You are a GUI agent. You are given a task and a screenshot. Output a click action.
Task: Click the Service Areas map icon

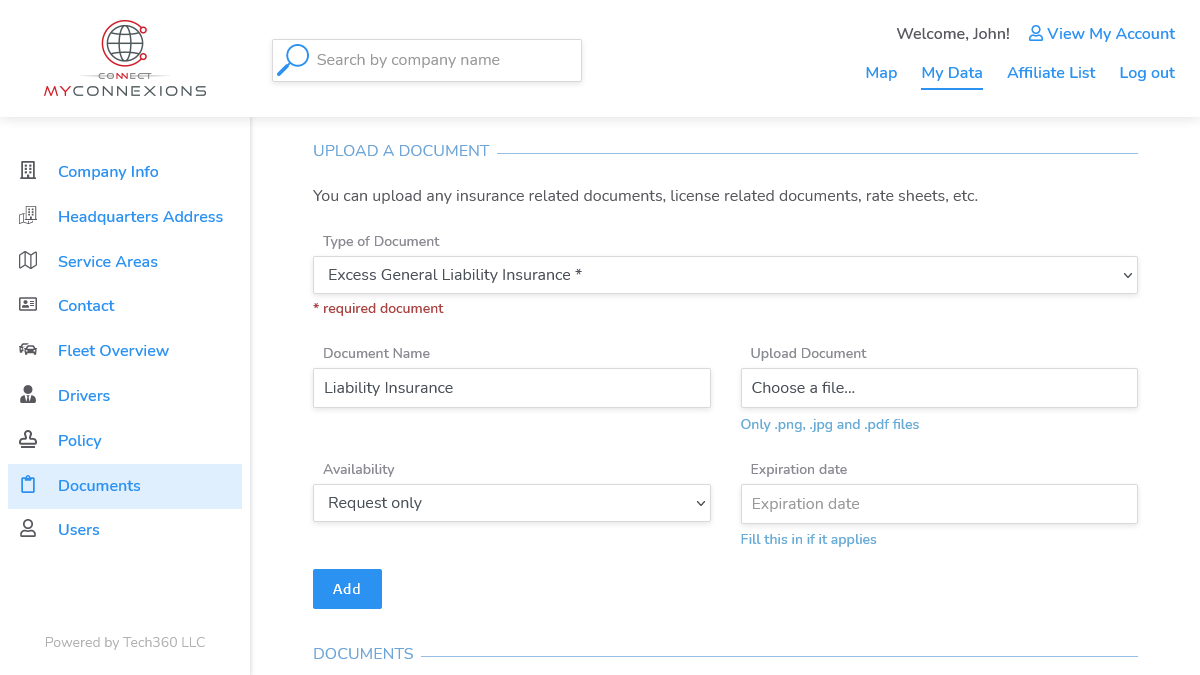(x=28, y=261)
